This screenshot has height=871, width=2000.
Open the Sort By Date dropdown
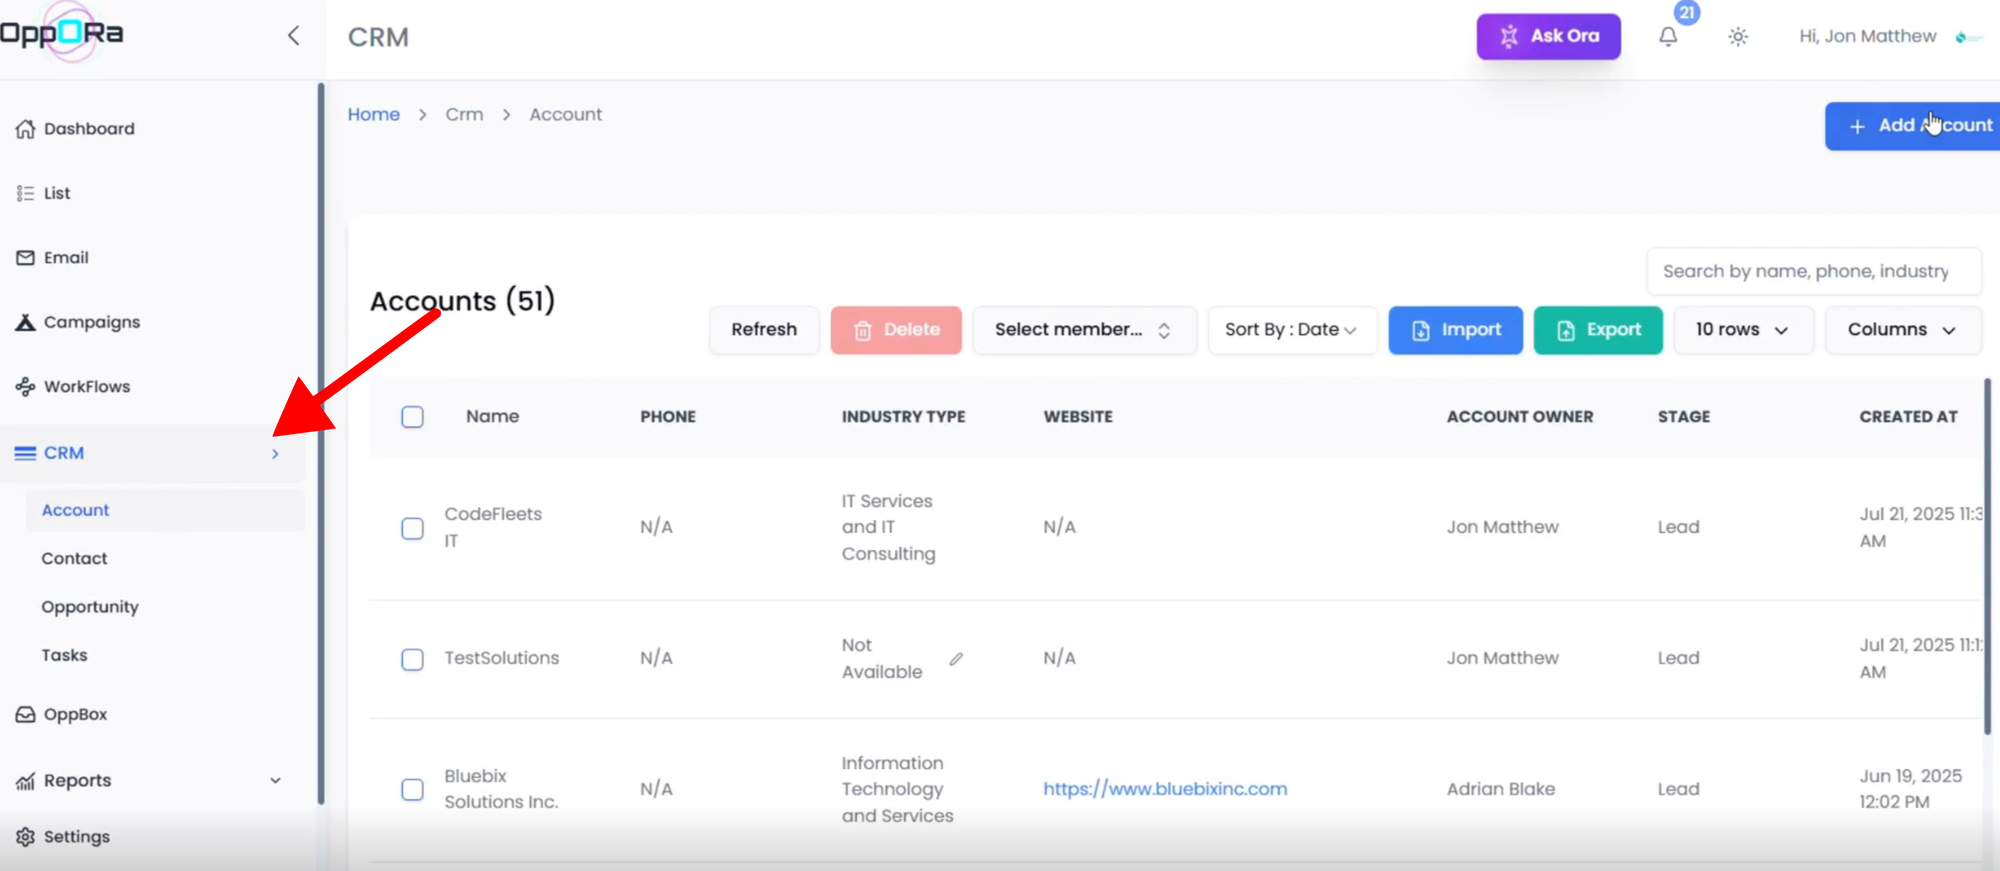click(x=1291, y=330)
